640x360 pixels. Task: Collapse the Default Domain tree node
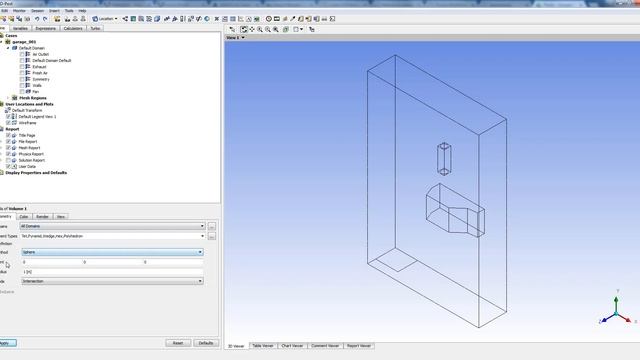pos(8,48)
